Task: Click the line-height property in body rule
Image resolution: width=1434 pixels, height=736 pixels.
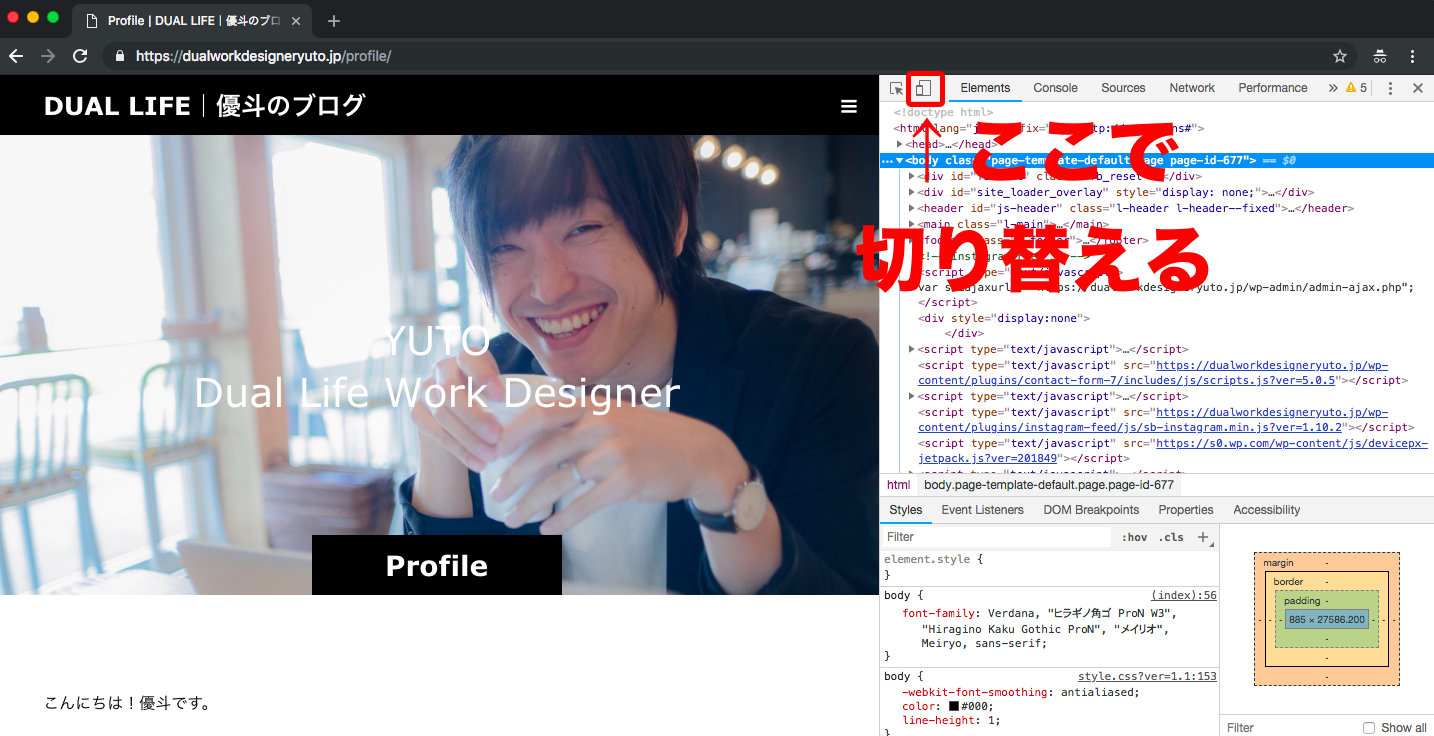Action: [938, 720]
